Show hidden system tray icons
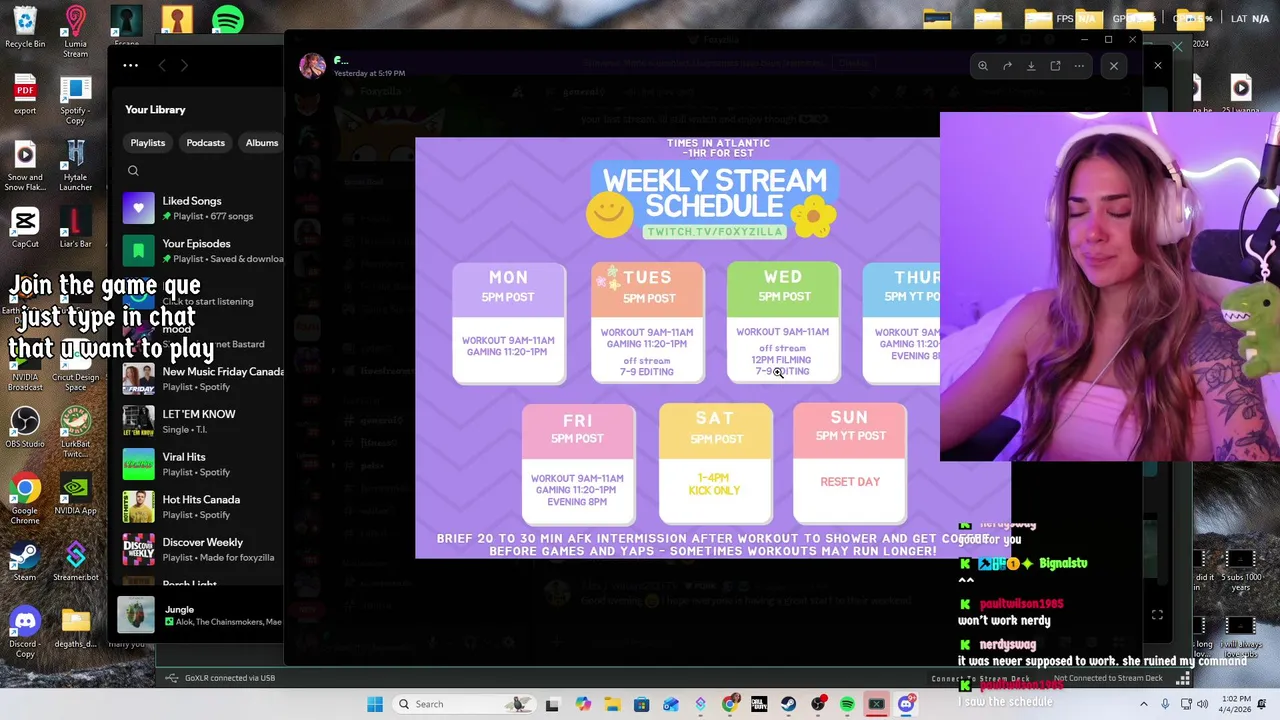 tap(1144, 704)
